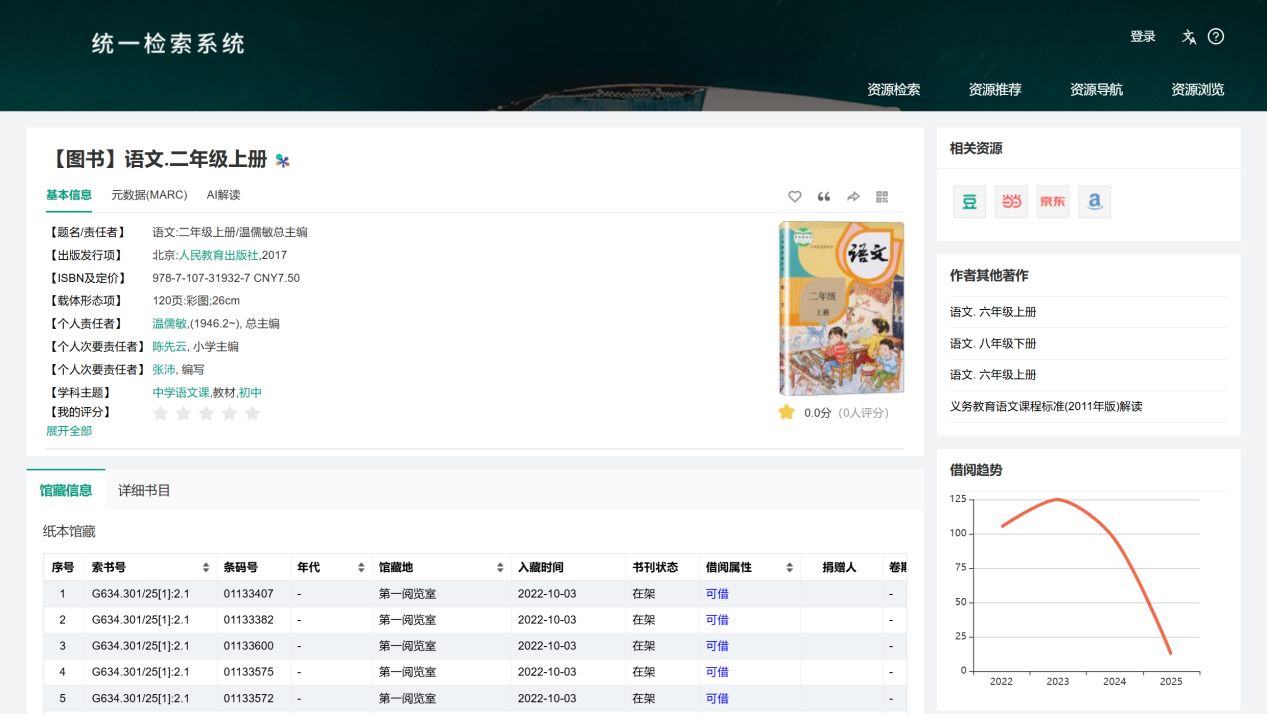Image resolution: width=1267 pixels, height=714 pixels.
Task: Rate the book with the first star
Action: [160, 413]
